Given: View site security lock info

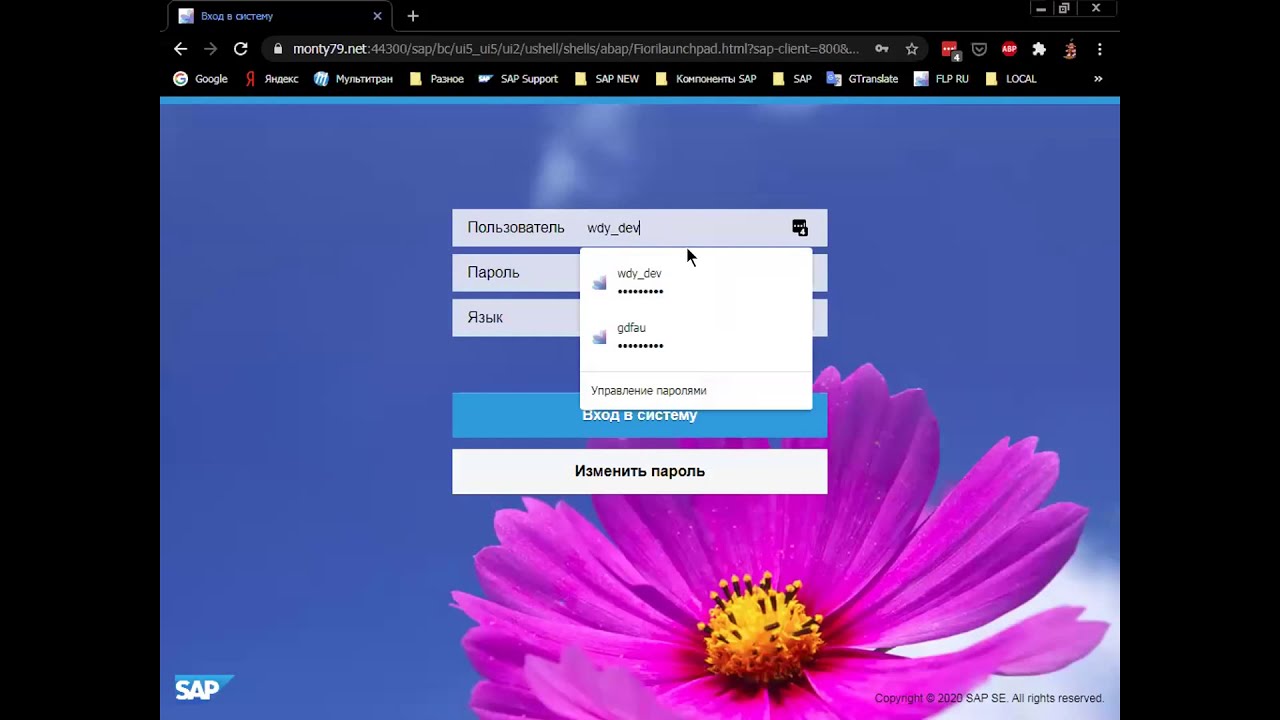Looking at the screenshot, I should pos(278,49).
